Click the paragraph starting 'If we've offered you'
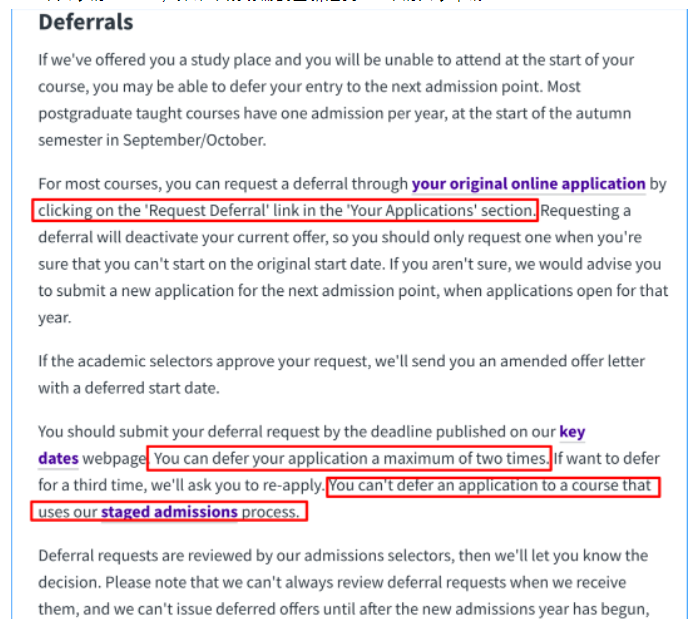696x619 pixels. tap(336, 100)
